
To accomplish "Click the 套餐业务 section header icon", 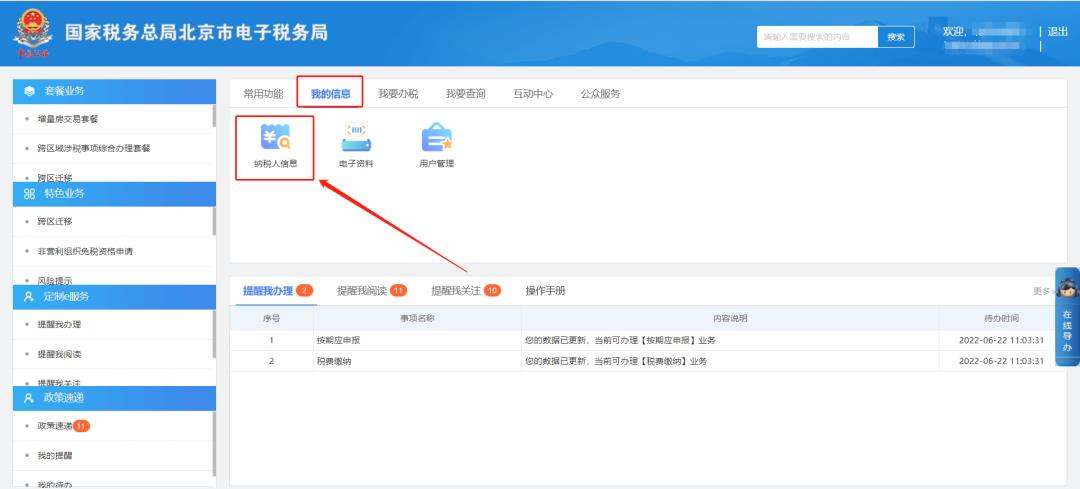I will click(29, 91).
